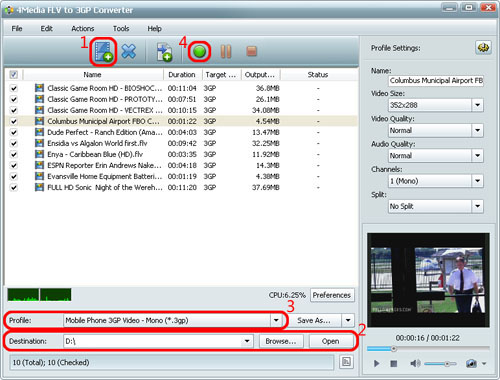Start conversion with the green round button

tap(199, 52)
